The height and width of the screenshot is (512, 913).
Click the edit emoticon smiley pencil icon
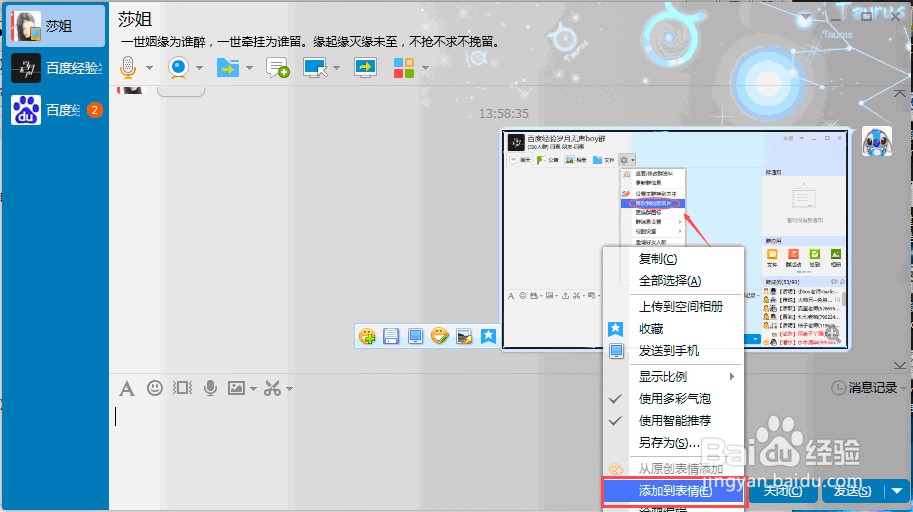click(440, 336)
